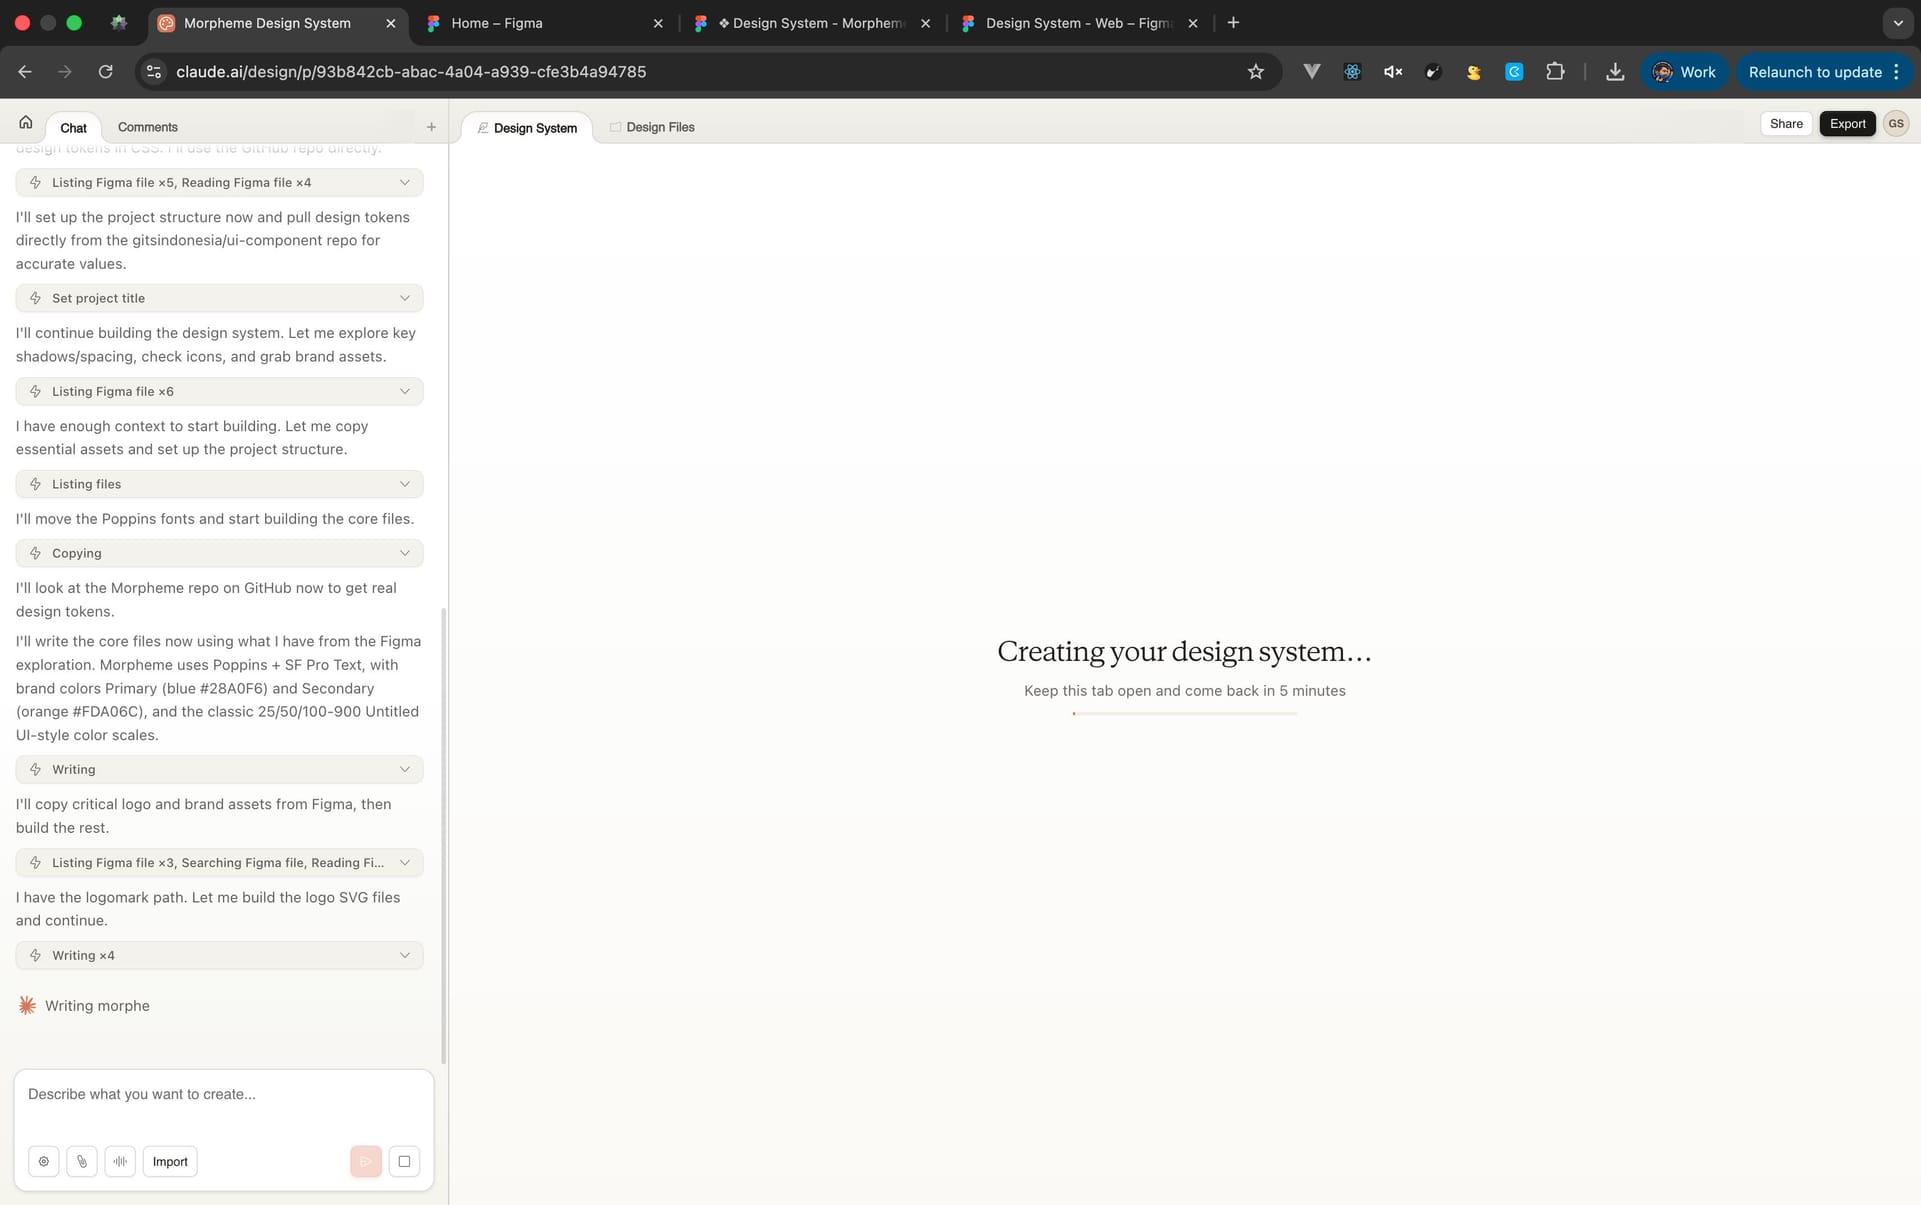Switch to the Comments tab
This screenshot has height=1205, width=1921.
pos(147,127)
